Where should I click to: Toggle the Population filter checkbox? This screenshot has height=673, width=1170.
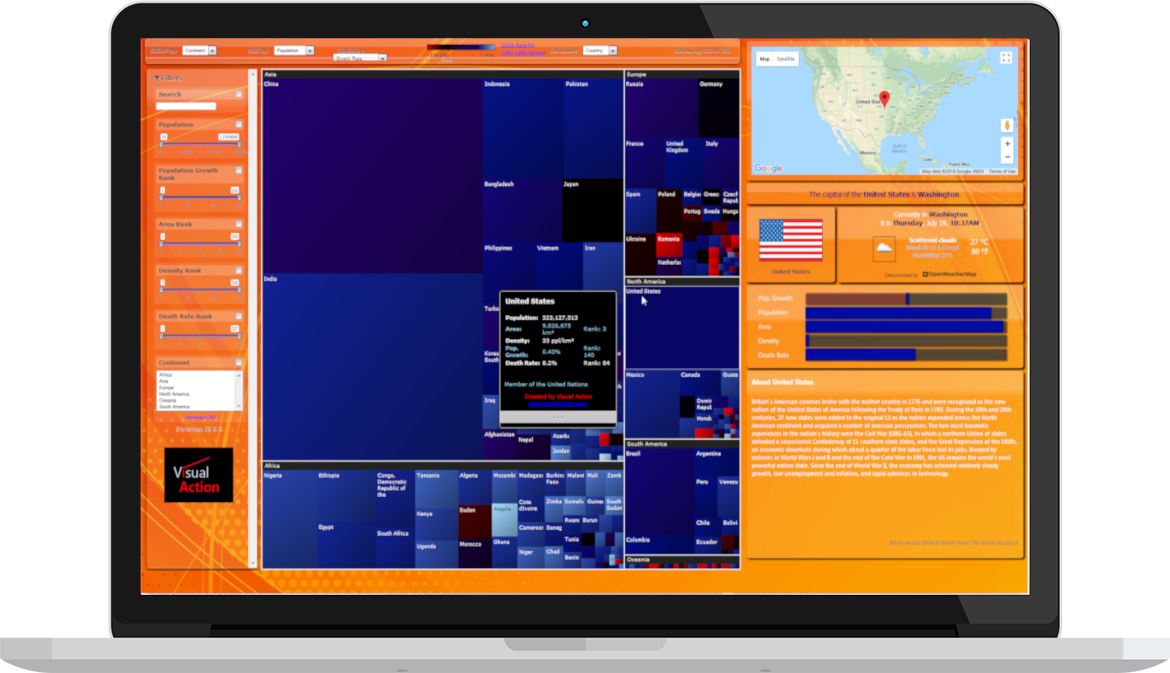(239, 125)
